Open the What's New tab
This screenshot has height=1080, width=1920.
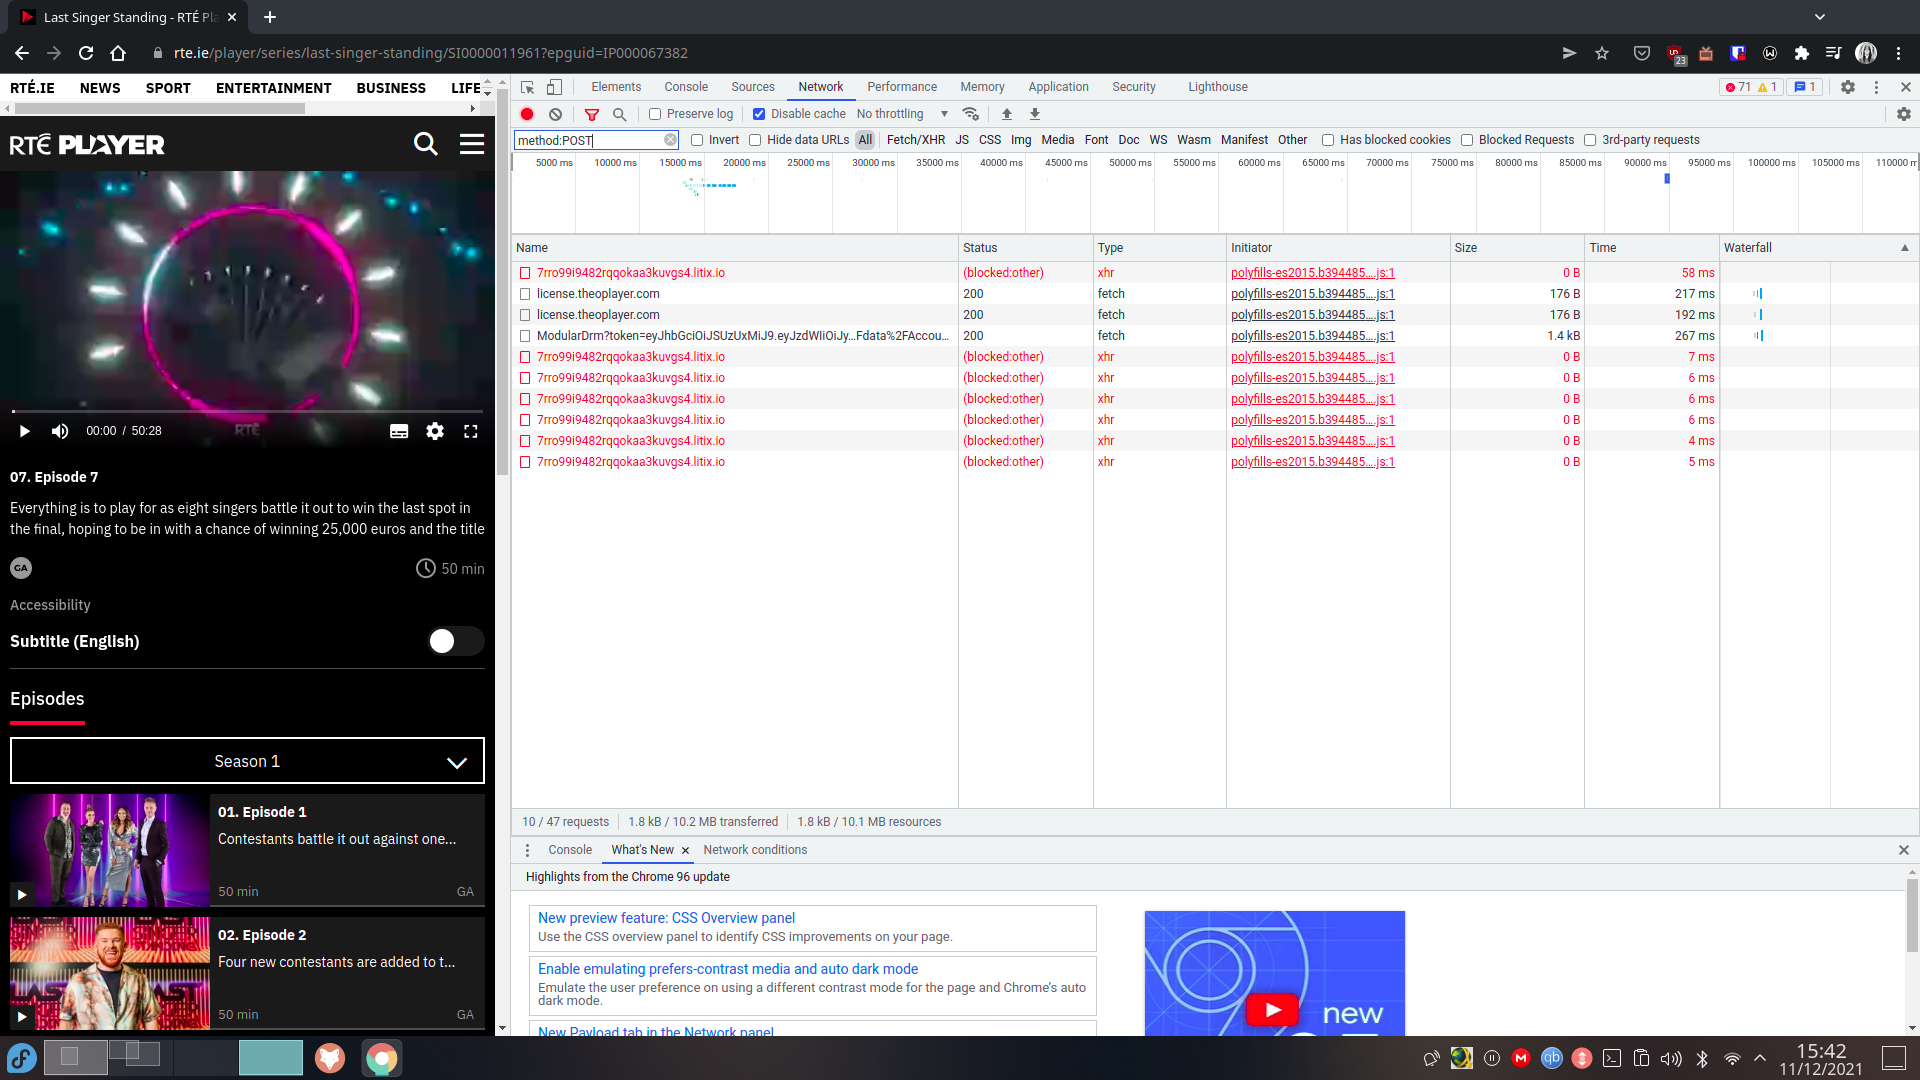click(x=641, y=850)
